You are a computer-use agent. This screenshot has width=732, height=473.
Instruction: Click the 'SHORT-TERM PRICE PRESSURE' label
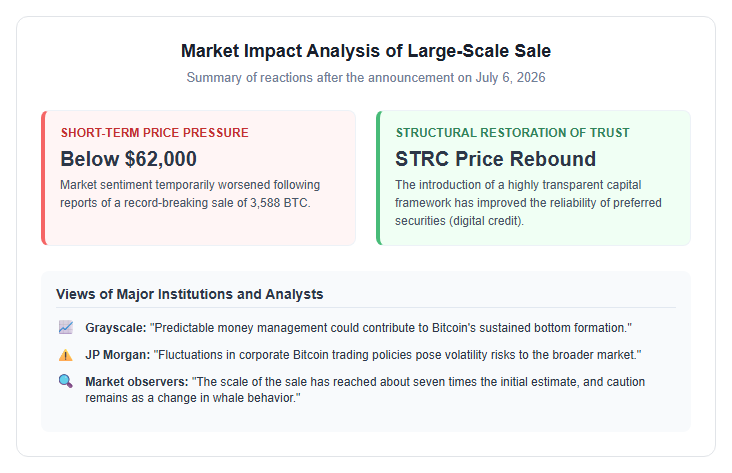click(155, 133)
